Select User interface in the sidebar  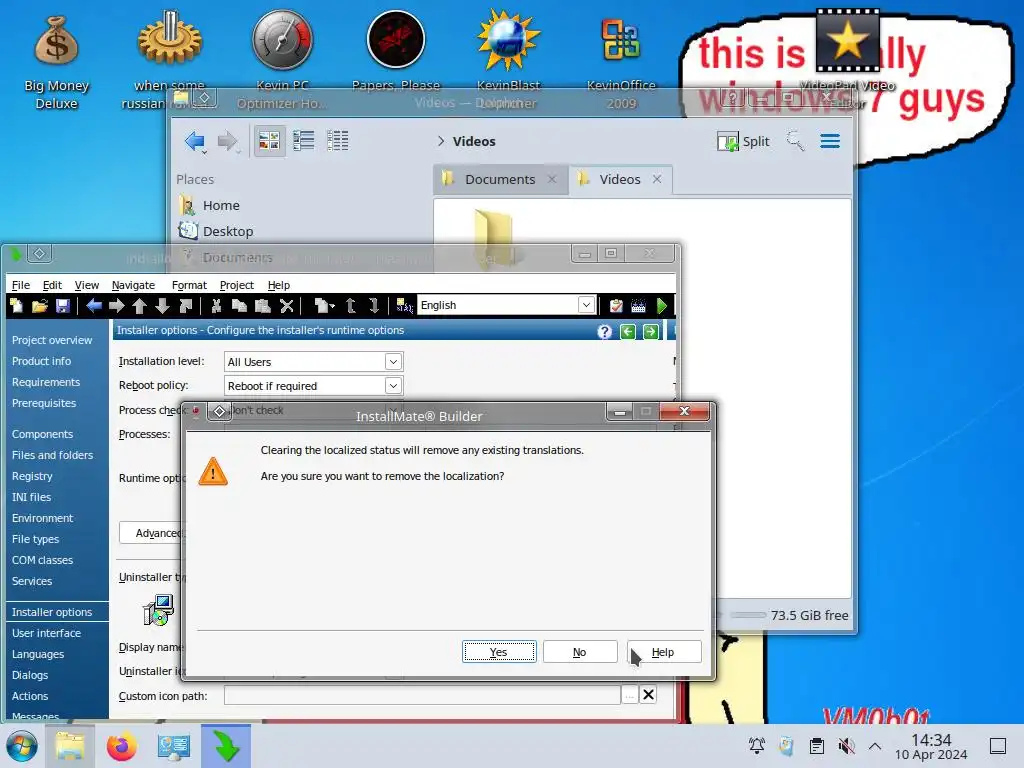pos(46,633)
